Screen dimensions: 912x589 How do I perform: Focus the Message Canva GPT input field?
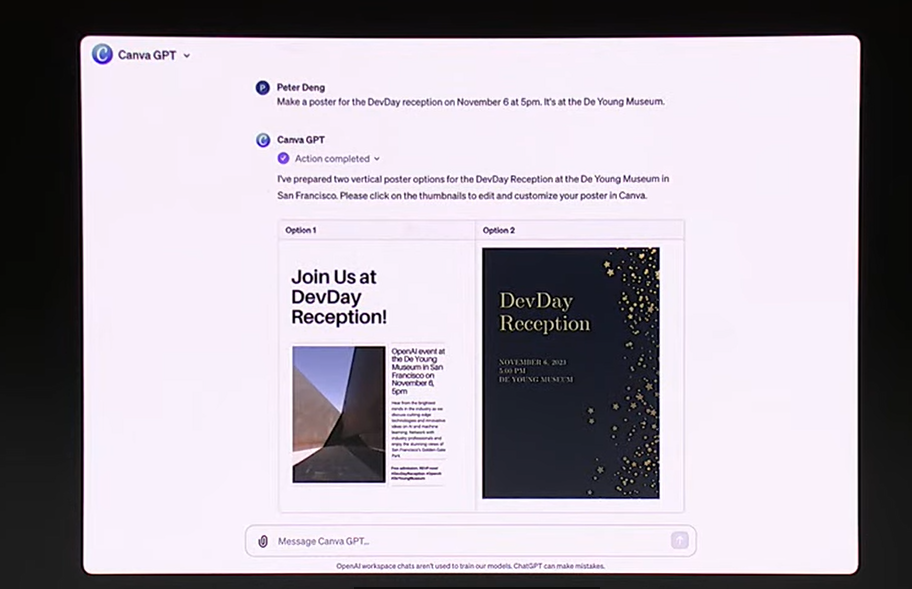tap(471, 541)
